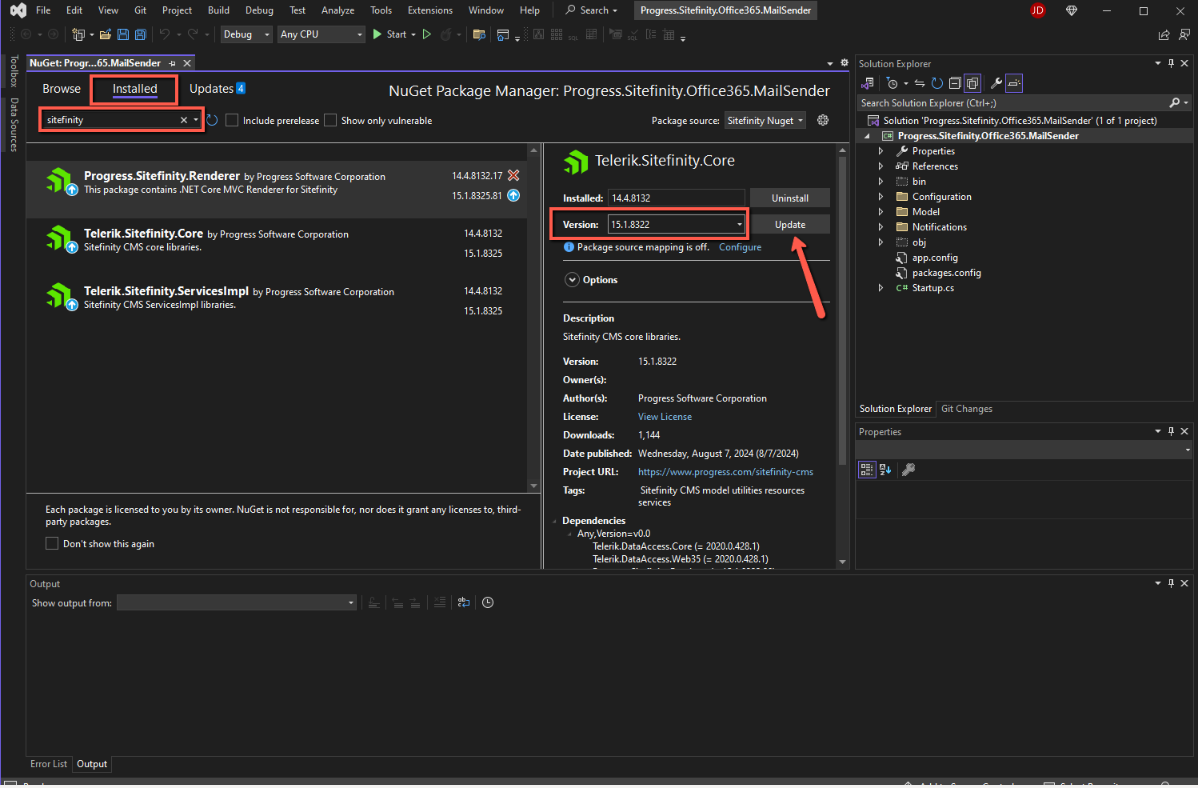Expand the Options section
Image resolution: width=1198 pixels, height=788 pixels.
pos(571,280)
